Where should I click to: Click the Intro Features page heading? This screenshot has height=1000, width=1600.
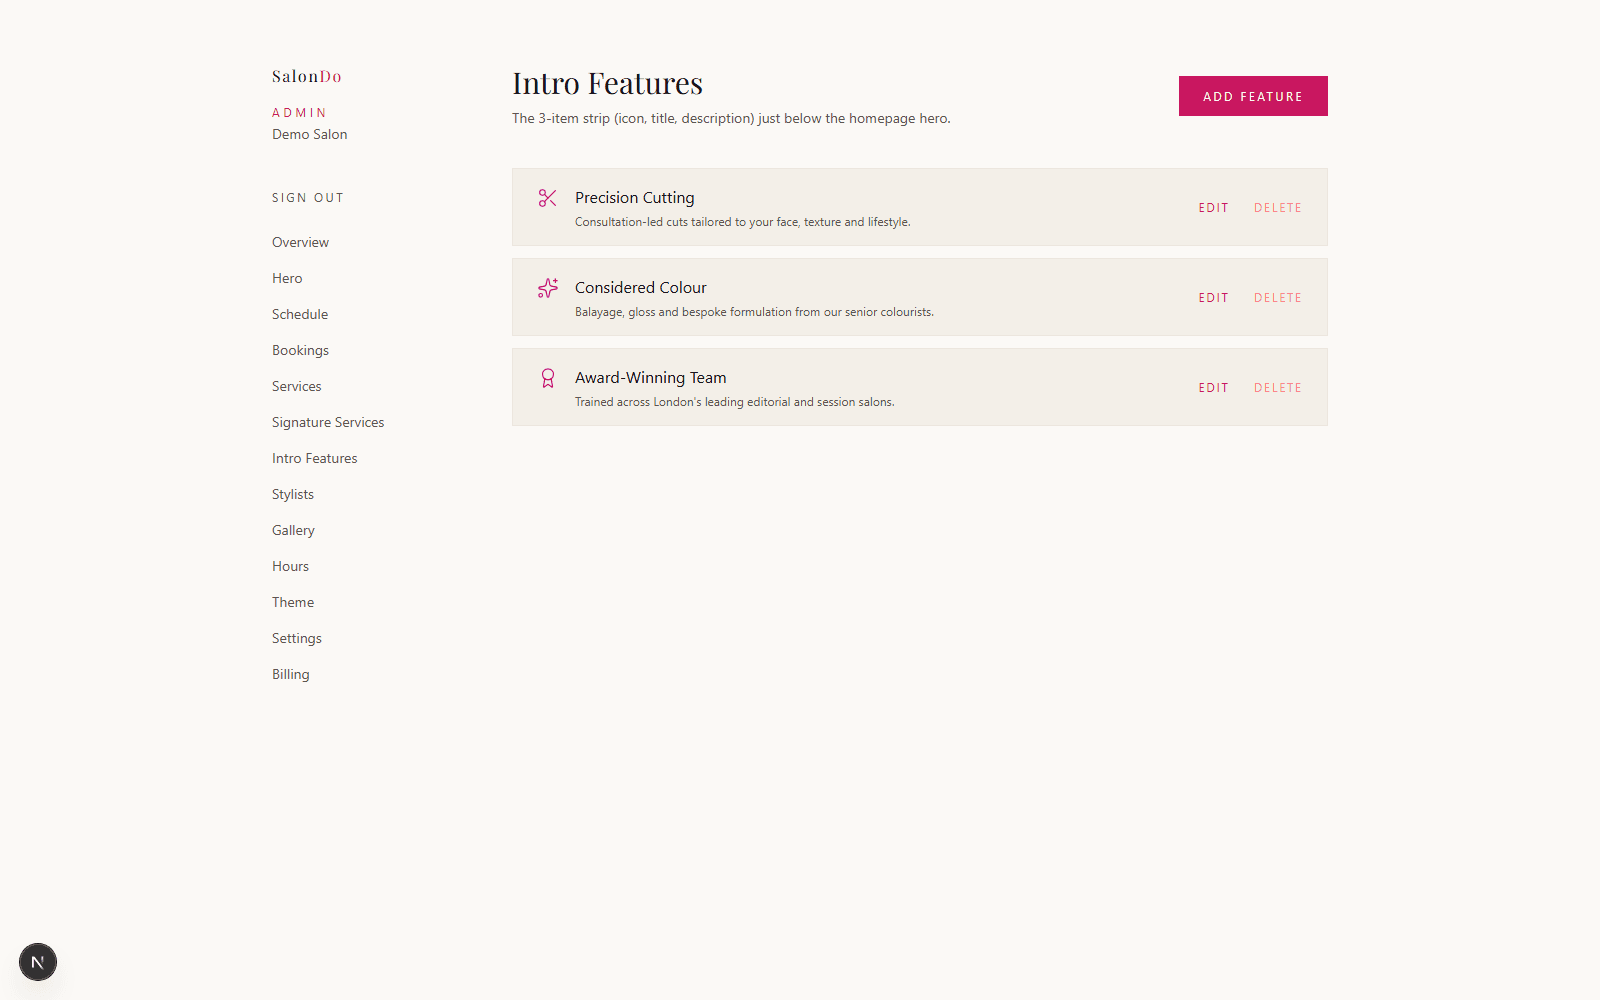point(608,83)
